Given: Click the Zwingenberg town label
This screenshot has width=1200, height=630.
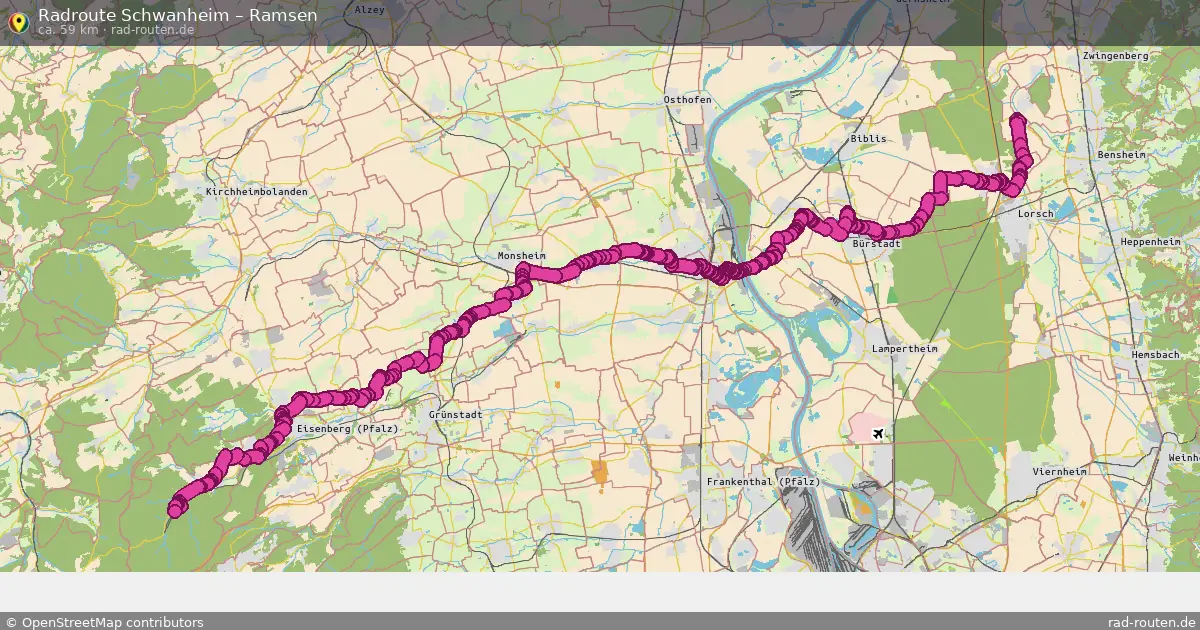Looking at the screenshot, I should click(x=1115, y=56).
